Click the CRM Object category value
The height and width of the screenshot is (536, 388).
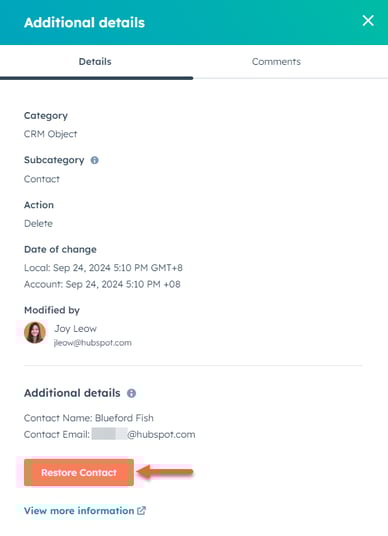click(51, 134)
